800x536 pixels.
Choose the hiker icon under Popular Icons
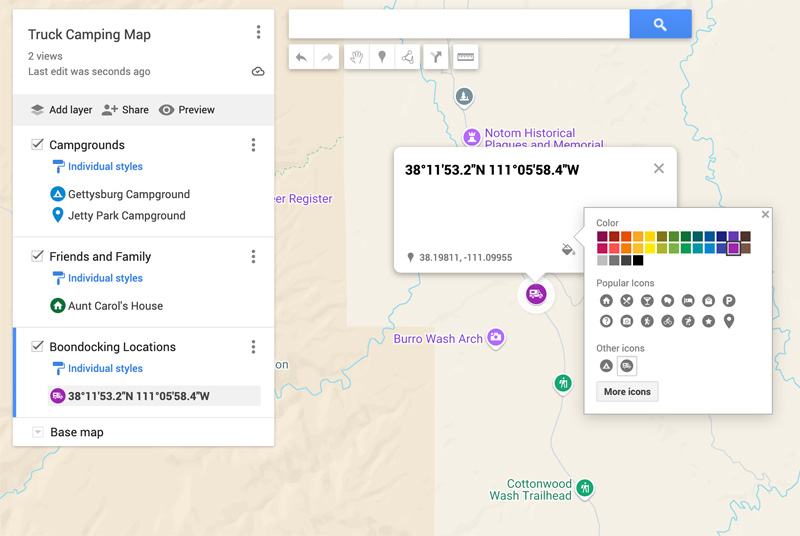647,321
